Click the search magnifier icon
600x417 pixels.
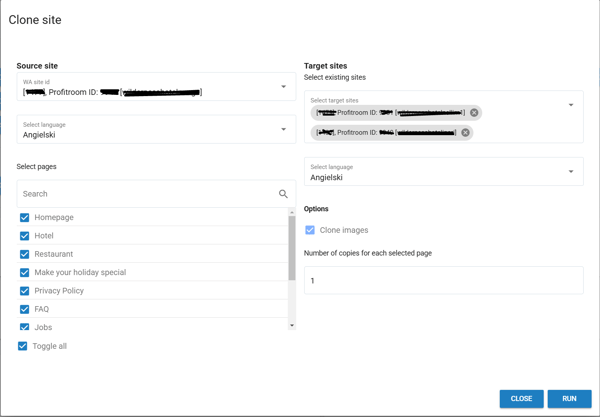(x=283, y=194)
